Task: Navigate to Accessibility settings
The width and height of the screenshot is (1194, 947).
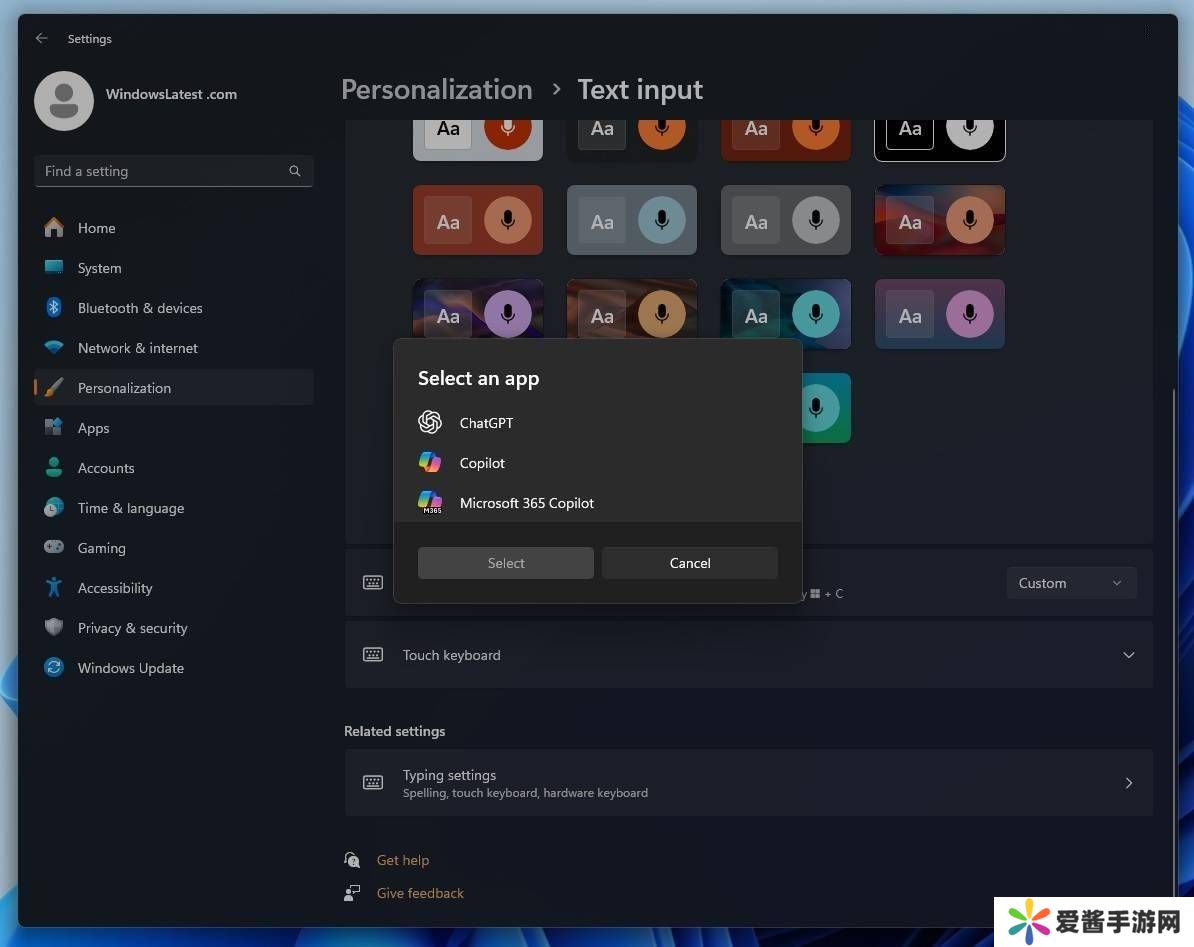Action: click(x=115, y=588)
